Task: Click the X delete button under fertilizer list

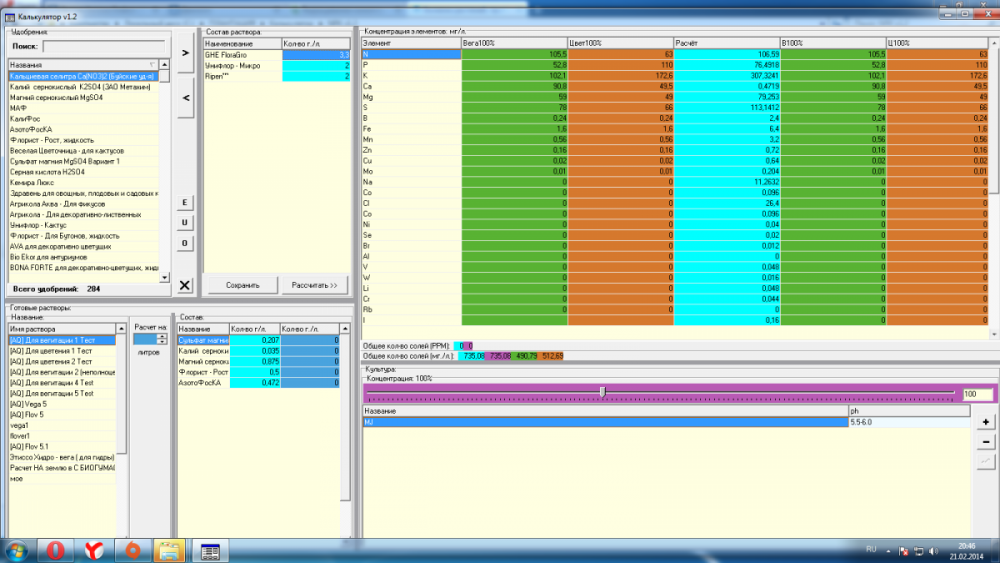Action: [x=185, y=285]
